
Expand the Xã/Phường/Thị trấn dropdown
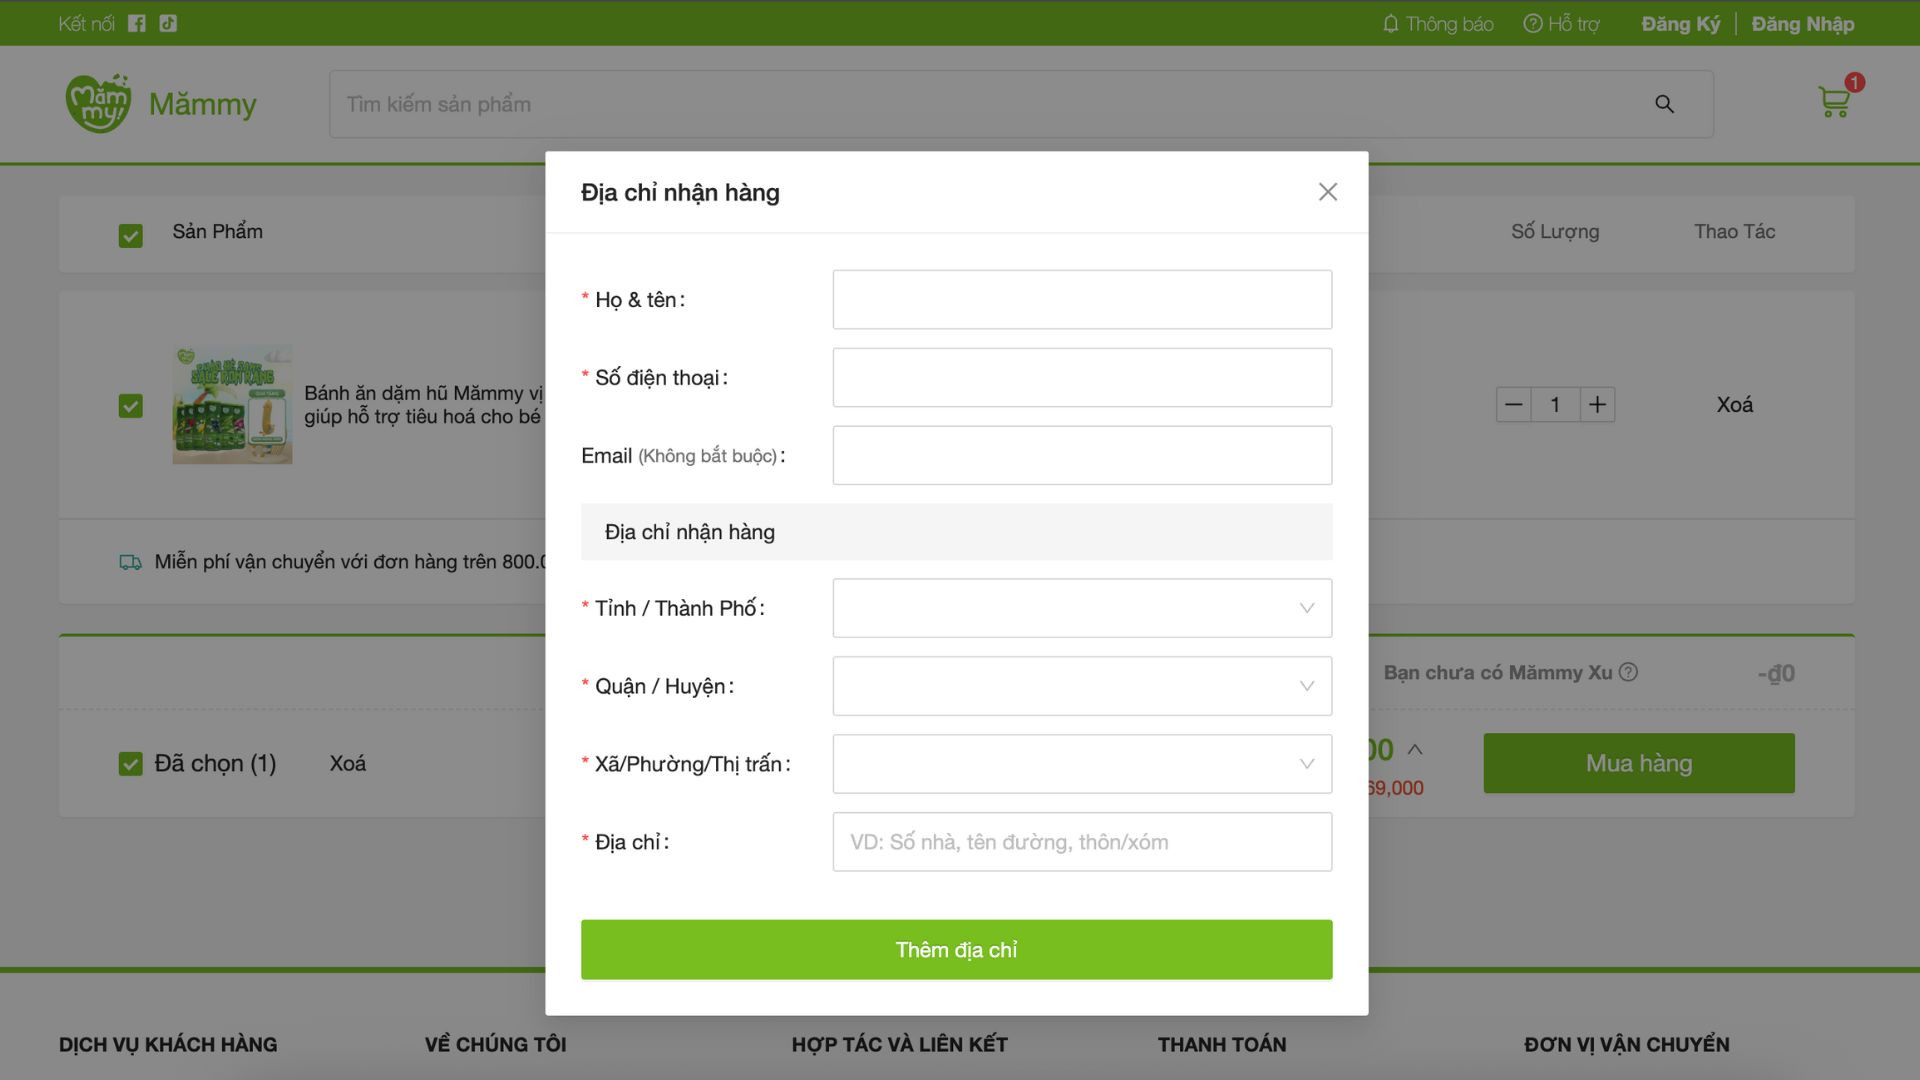(x=1082, y=764)
